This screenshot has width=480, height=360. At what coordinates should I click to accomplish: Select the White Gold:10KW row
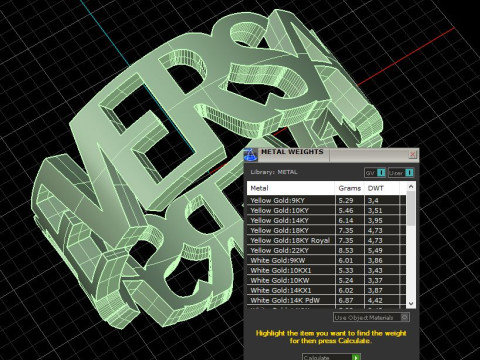[326, 280]
